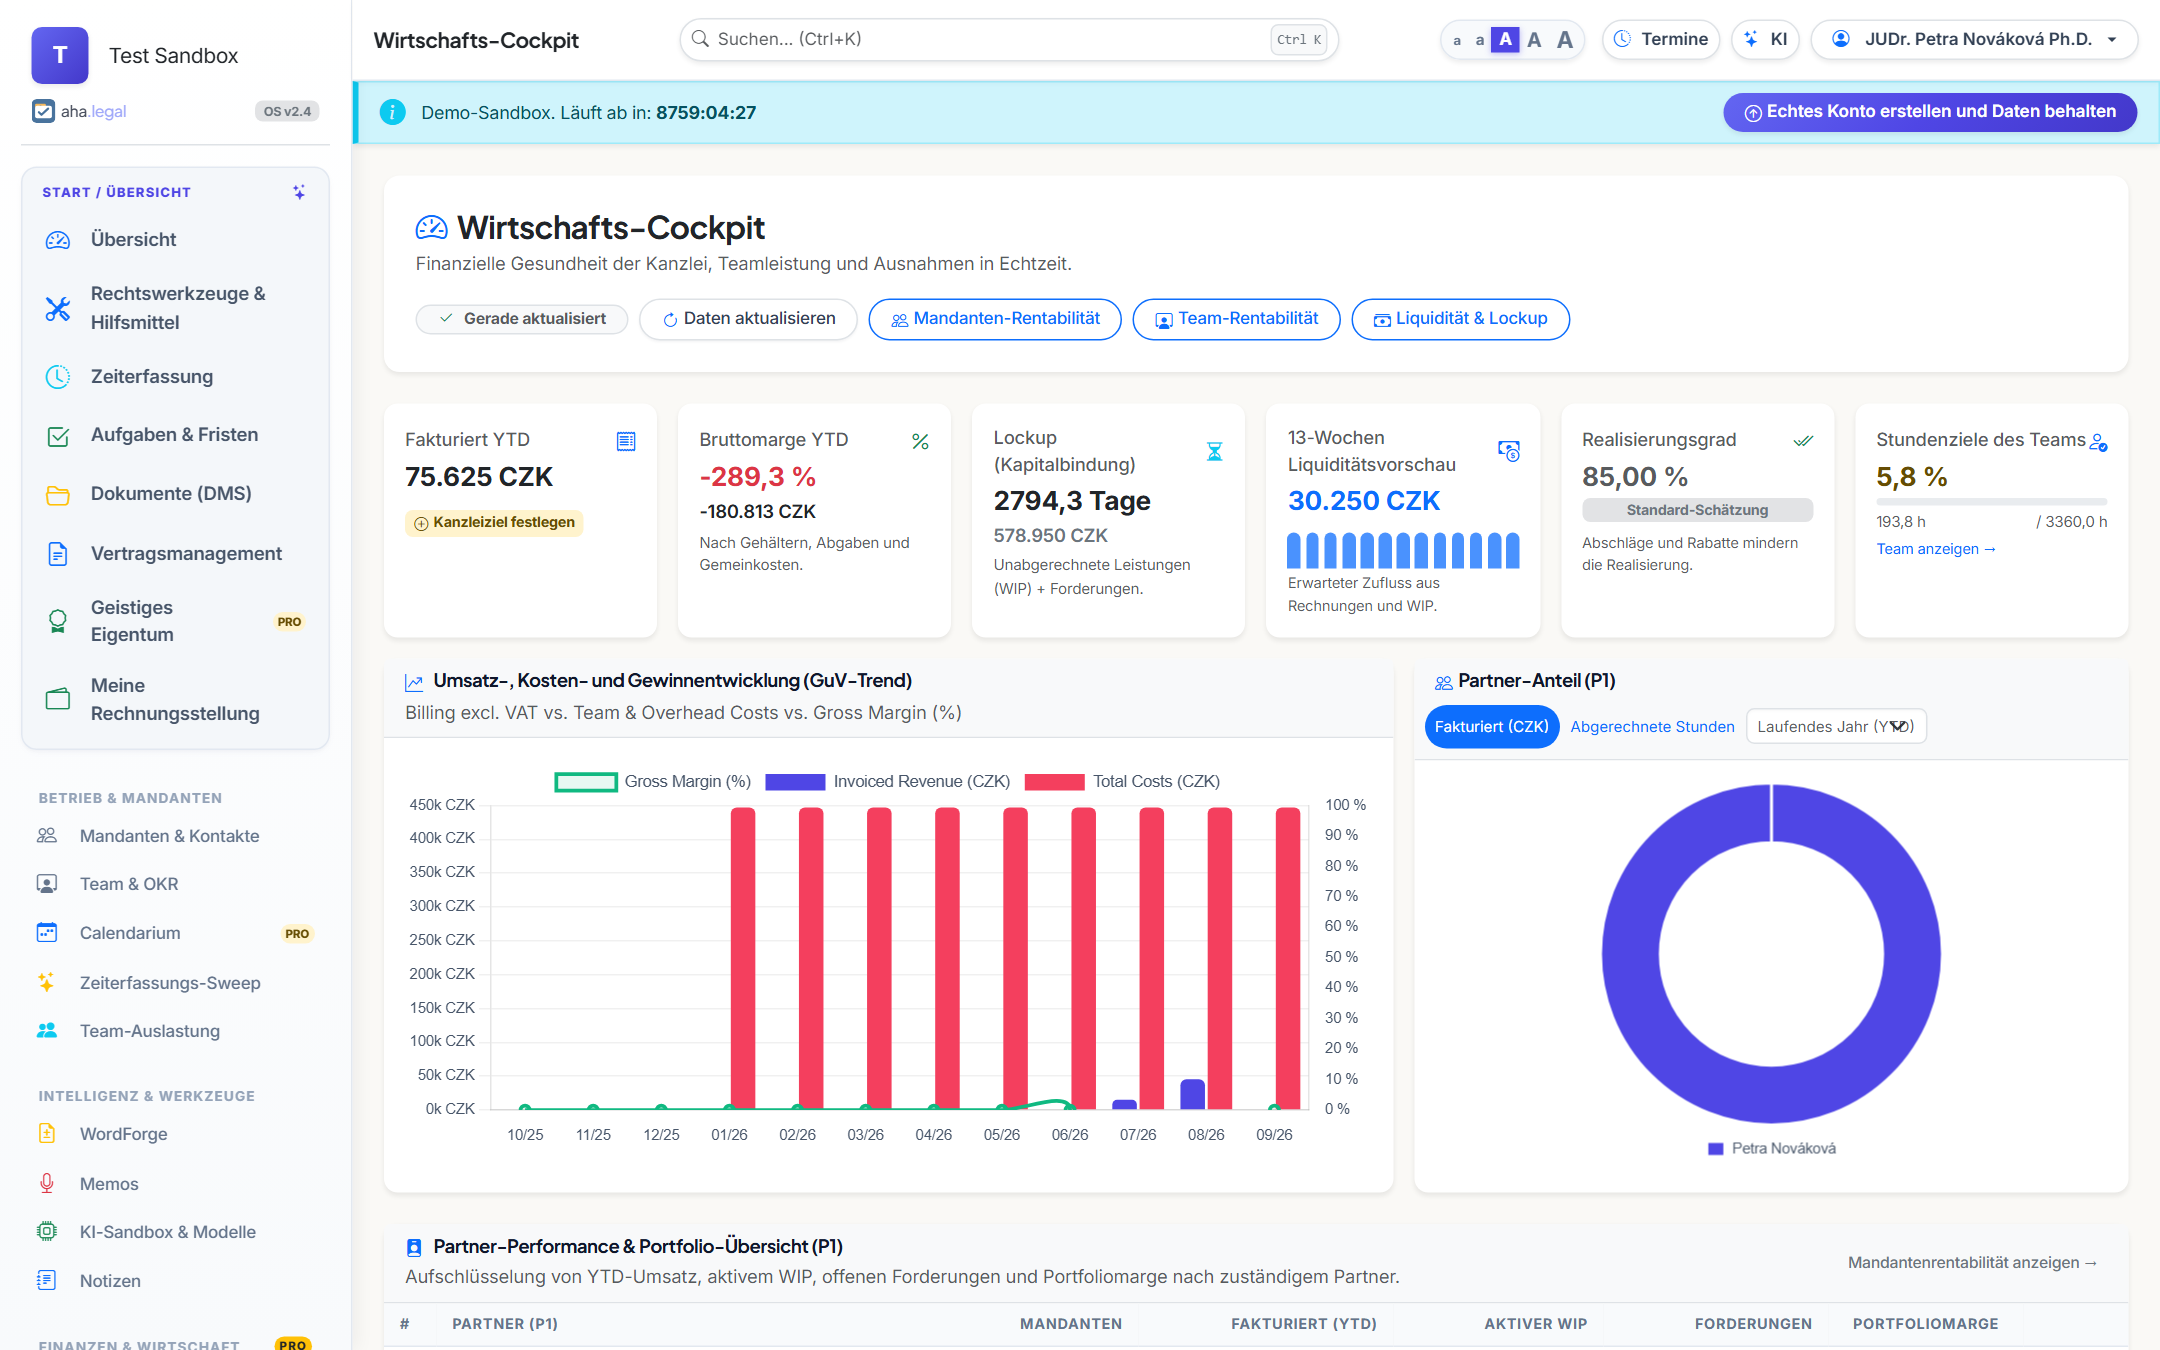Image resolution: width=2160 pixels, height=1350 pixels.
Task: Click the 13-Wochen Liquiditätsvorschau card icon
Action: click(x=1508, y=451)
